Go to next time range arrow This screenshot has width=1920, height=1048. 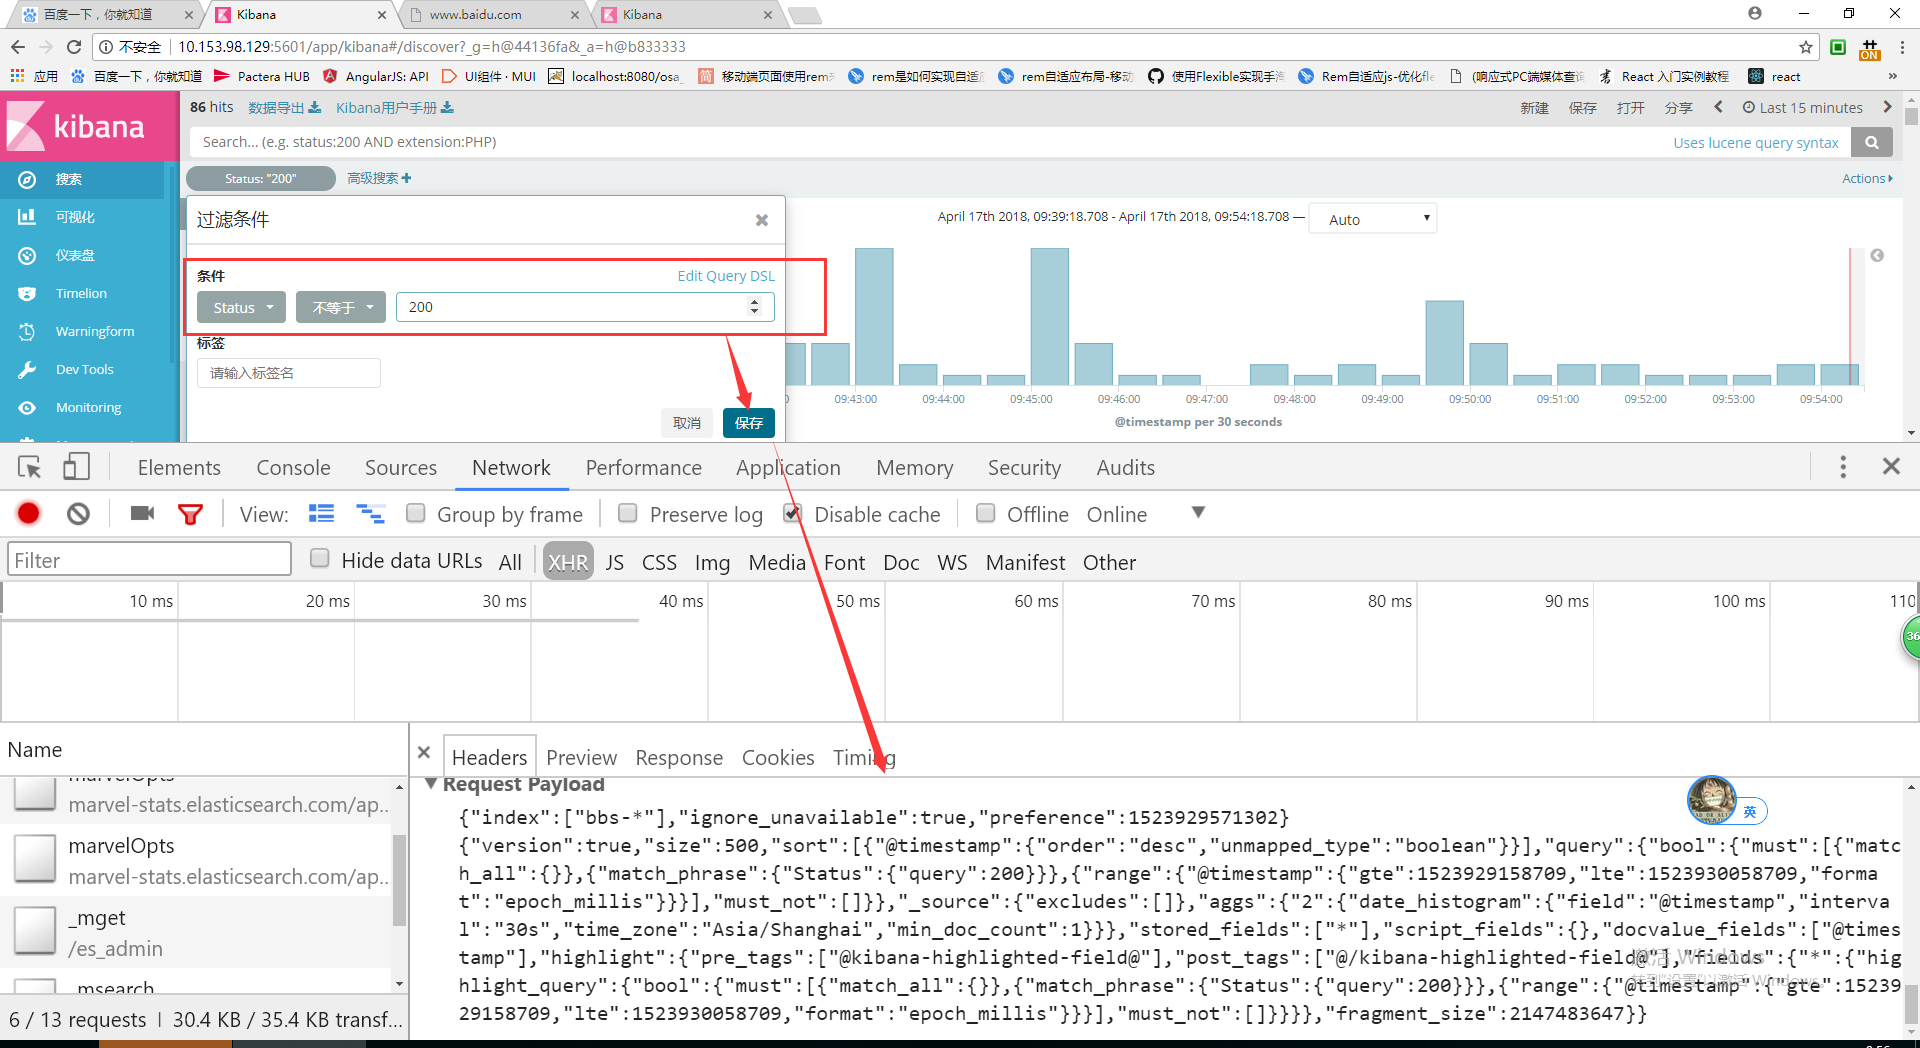coord(1887,107)
